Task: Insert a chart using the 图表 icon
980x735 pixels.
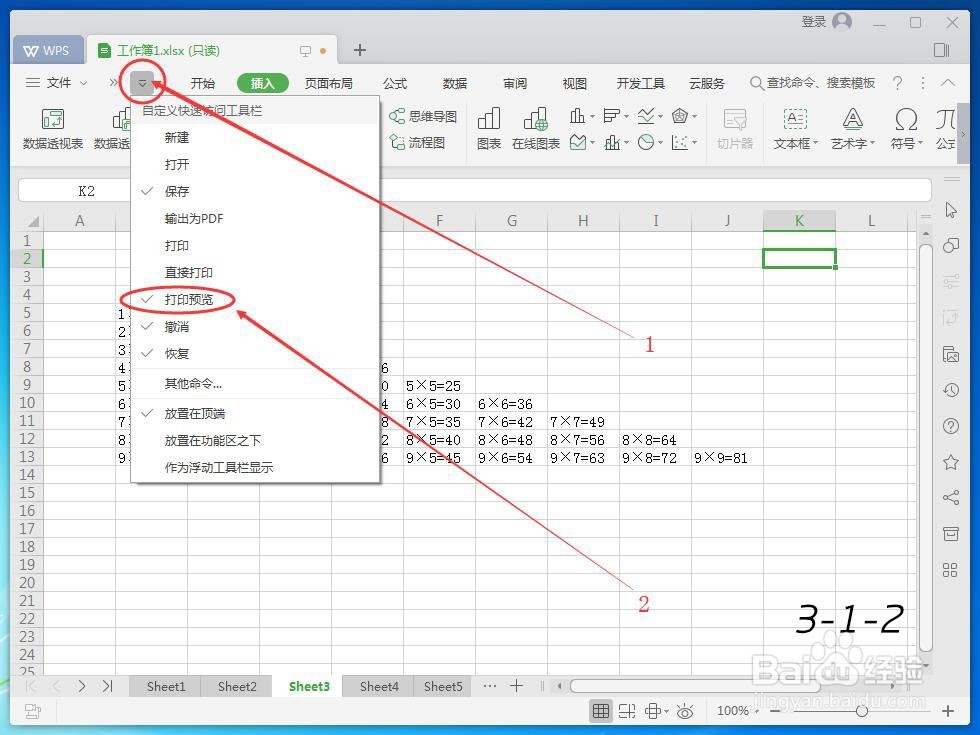Action: click(488, 130)
